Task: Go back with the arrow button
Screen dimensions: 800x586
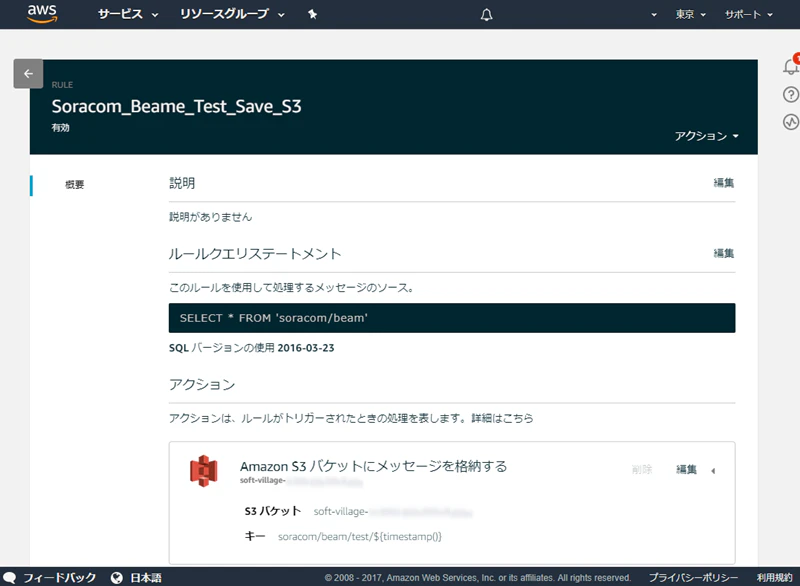Action: tap(29, 73)
